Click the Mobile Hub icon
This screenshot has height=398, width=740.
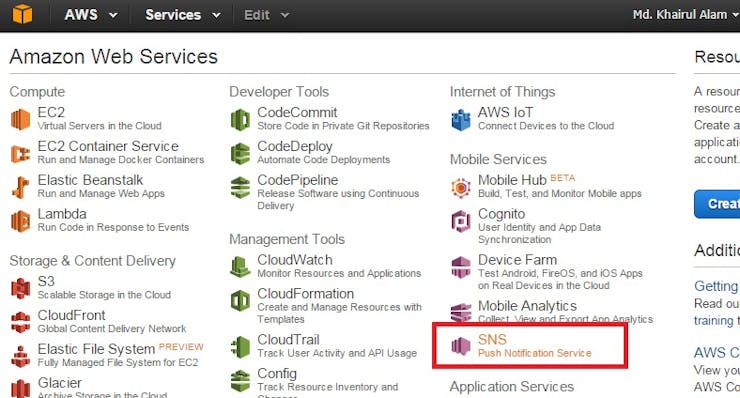pos(461,187)
